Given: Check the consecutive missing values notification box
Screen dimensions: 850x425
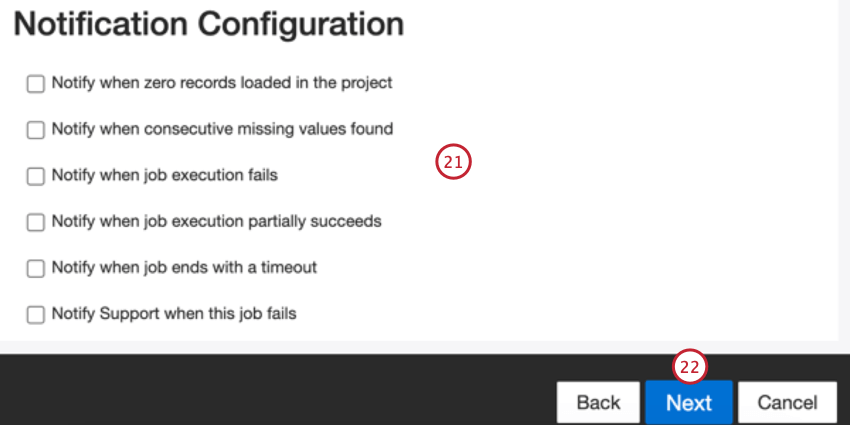Looking at the screenshot, I should 36,130.
